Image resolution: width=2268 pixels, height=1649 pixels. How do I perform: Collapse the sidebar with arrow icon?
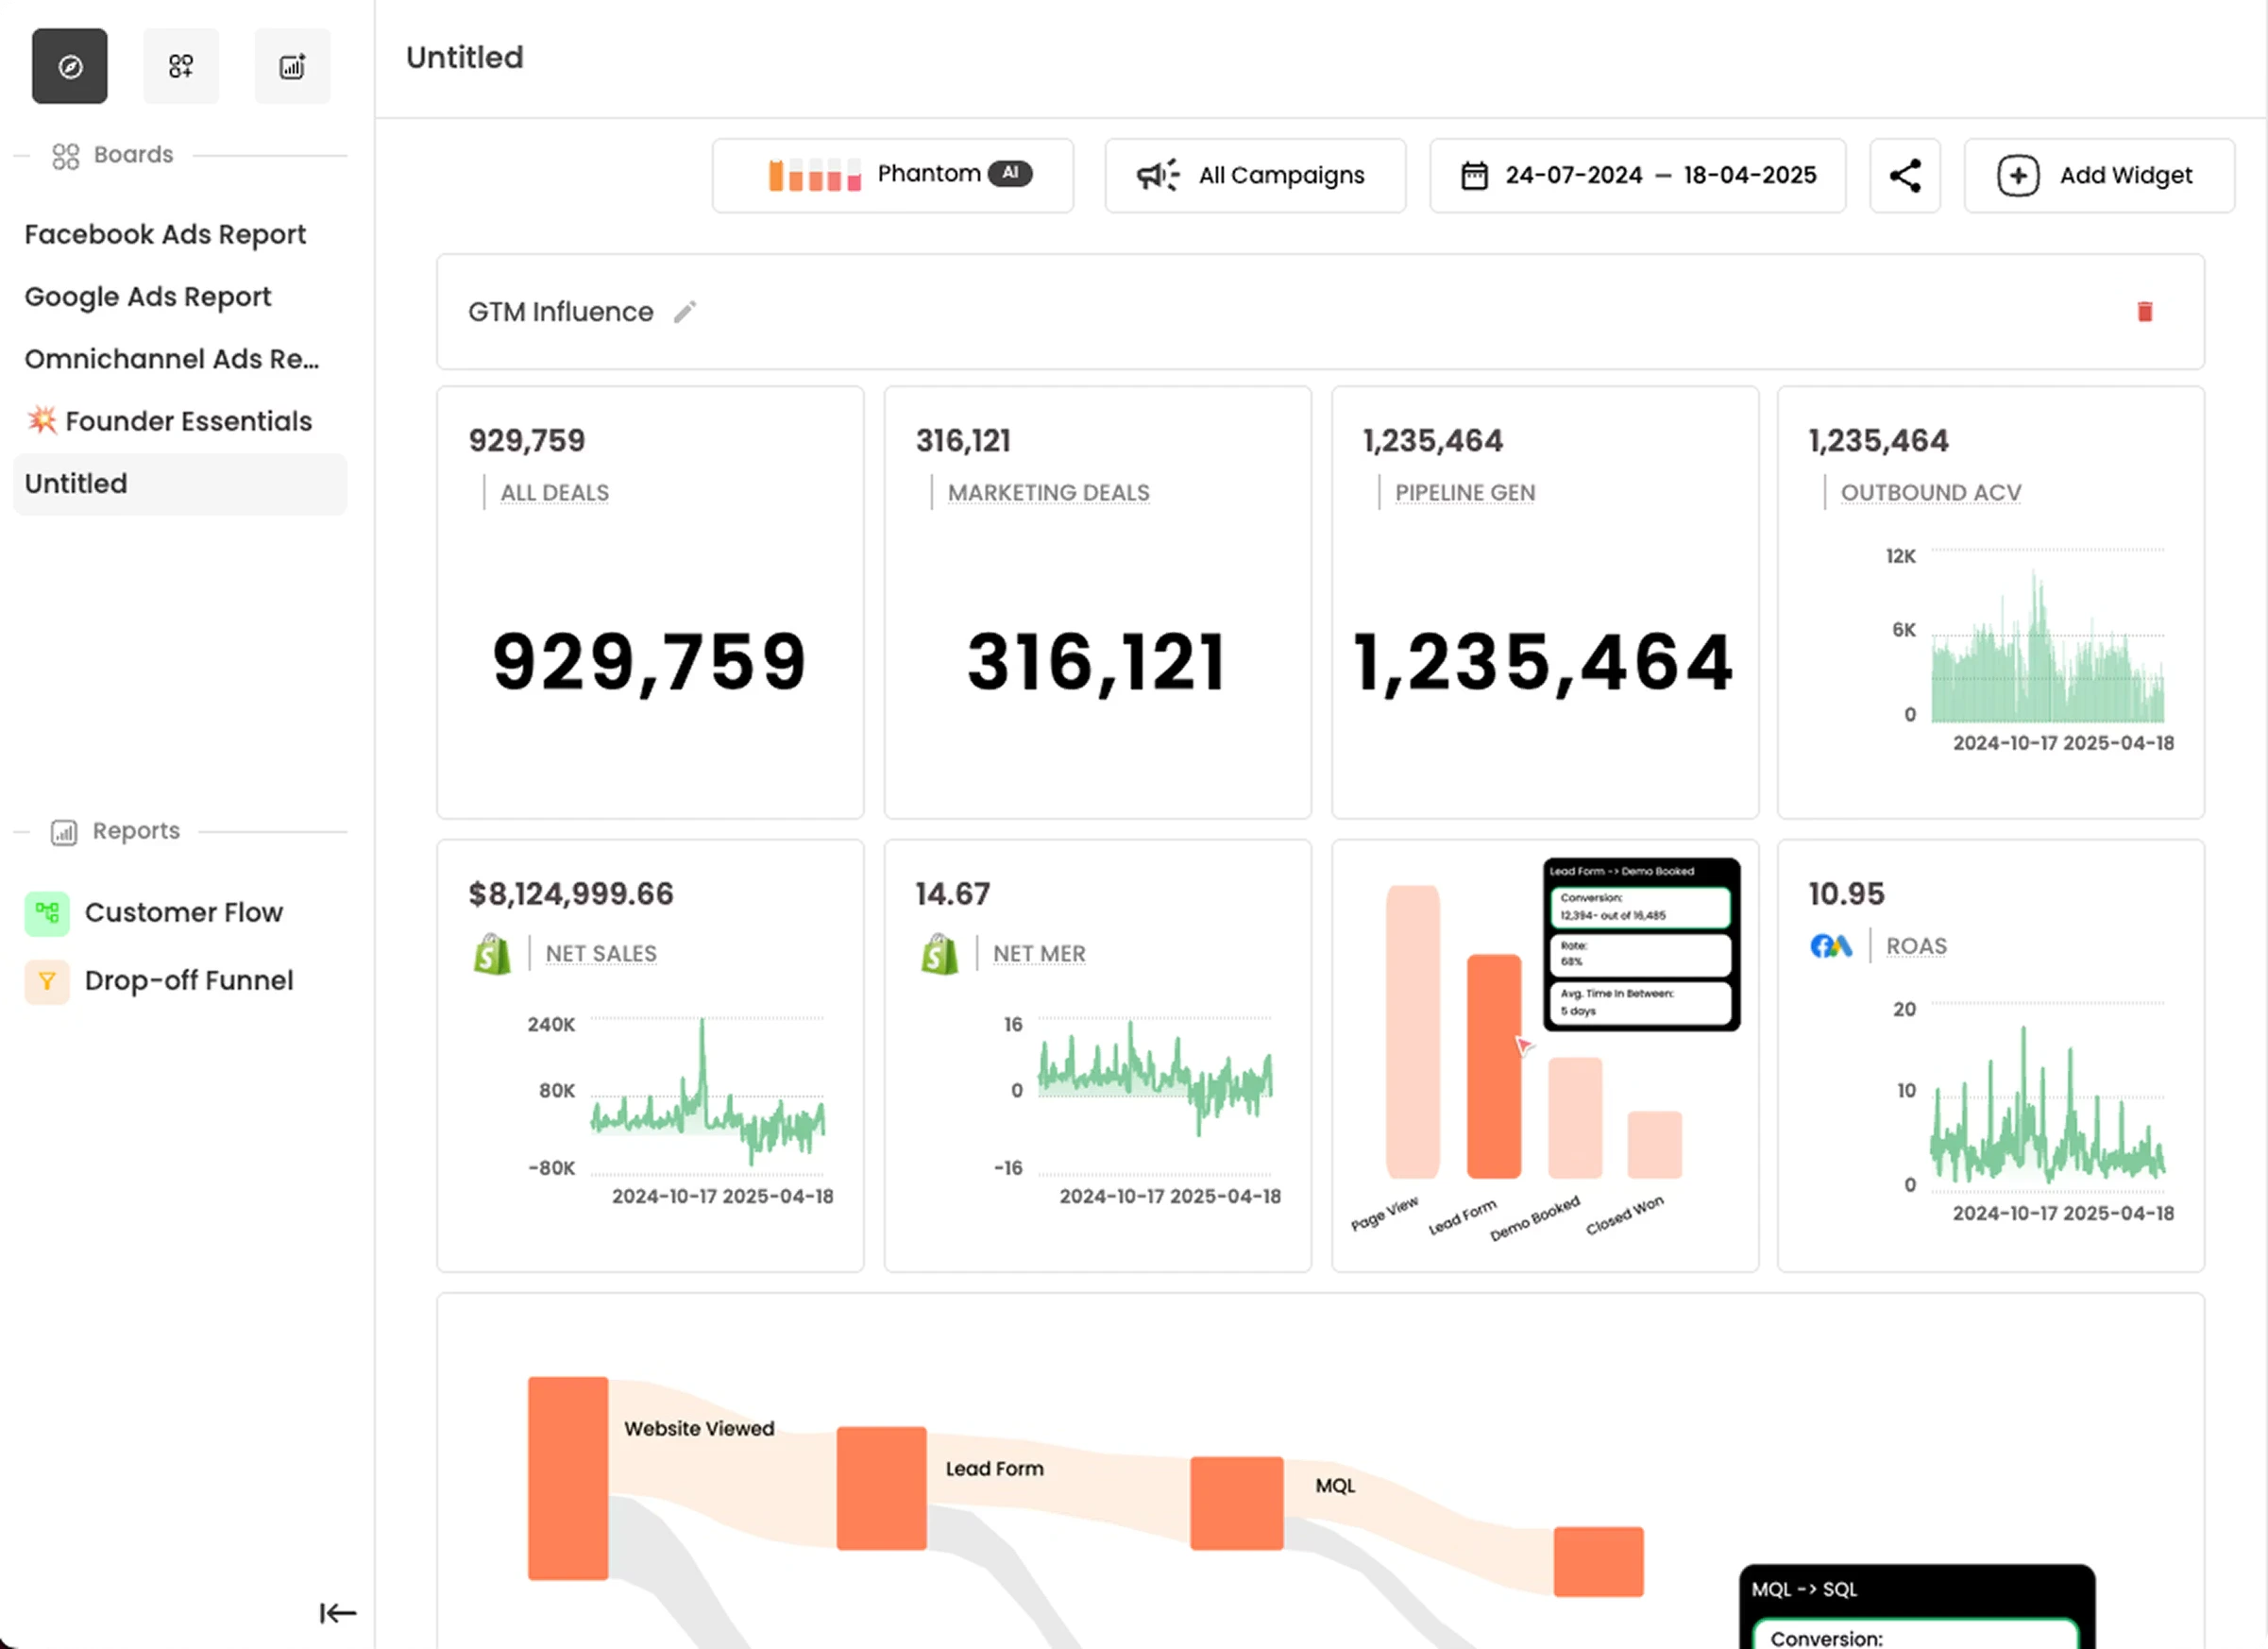pyautogui.click(x=337, y=1612)
